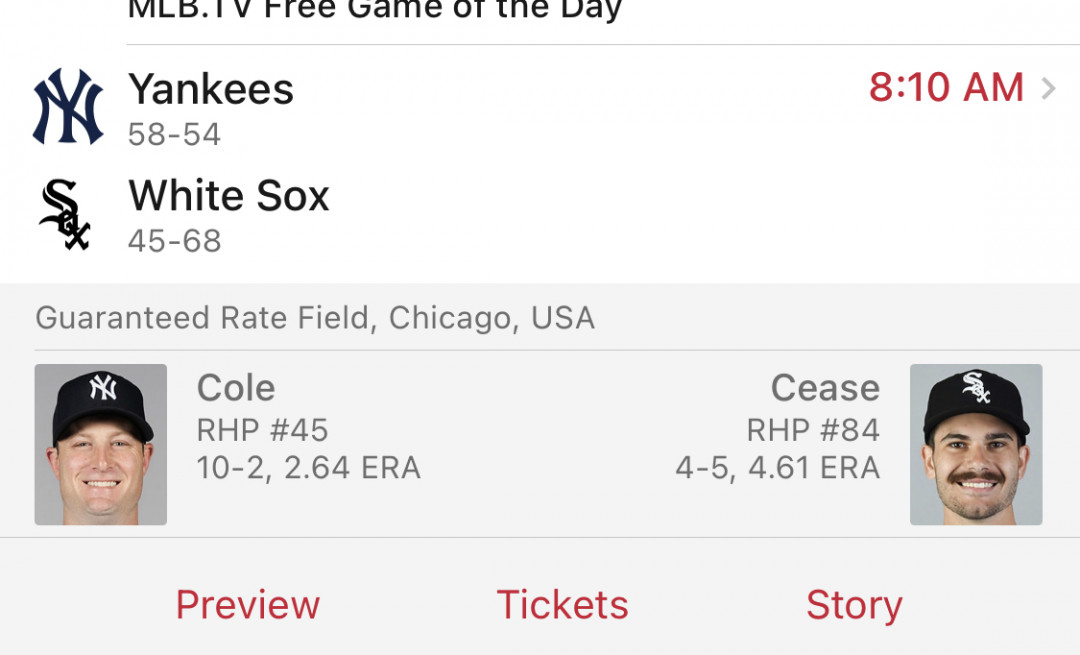Tap the White Sox 45-68 record

tap(174, 241)
